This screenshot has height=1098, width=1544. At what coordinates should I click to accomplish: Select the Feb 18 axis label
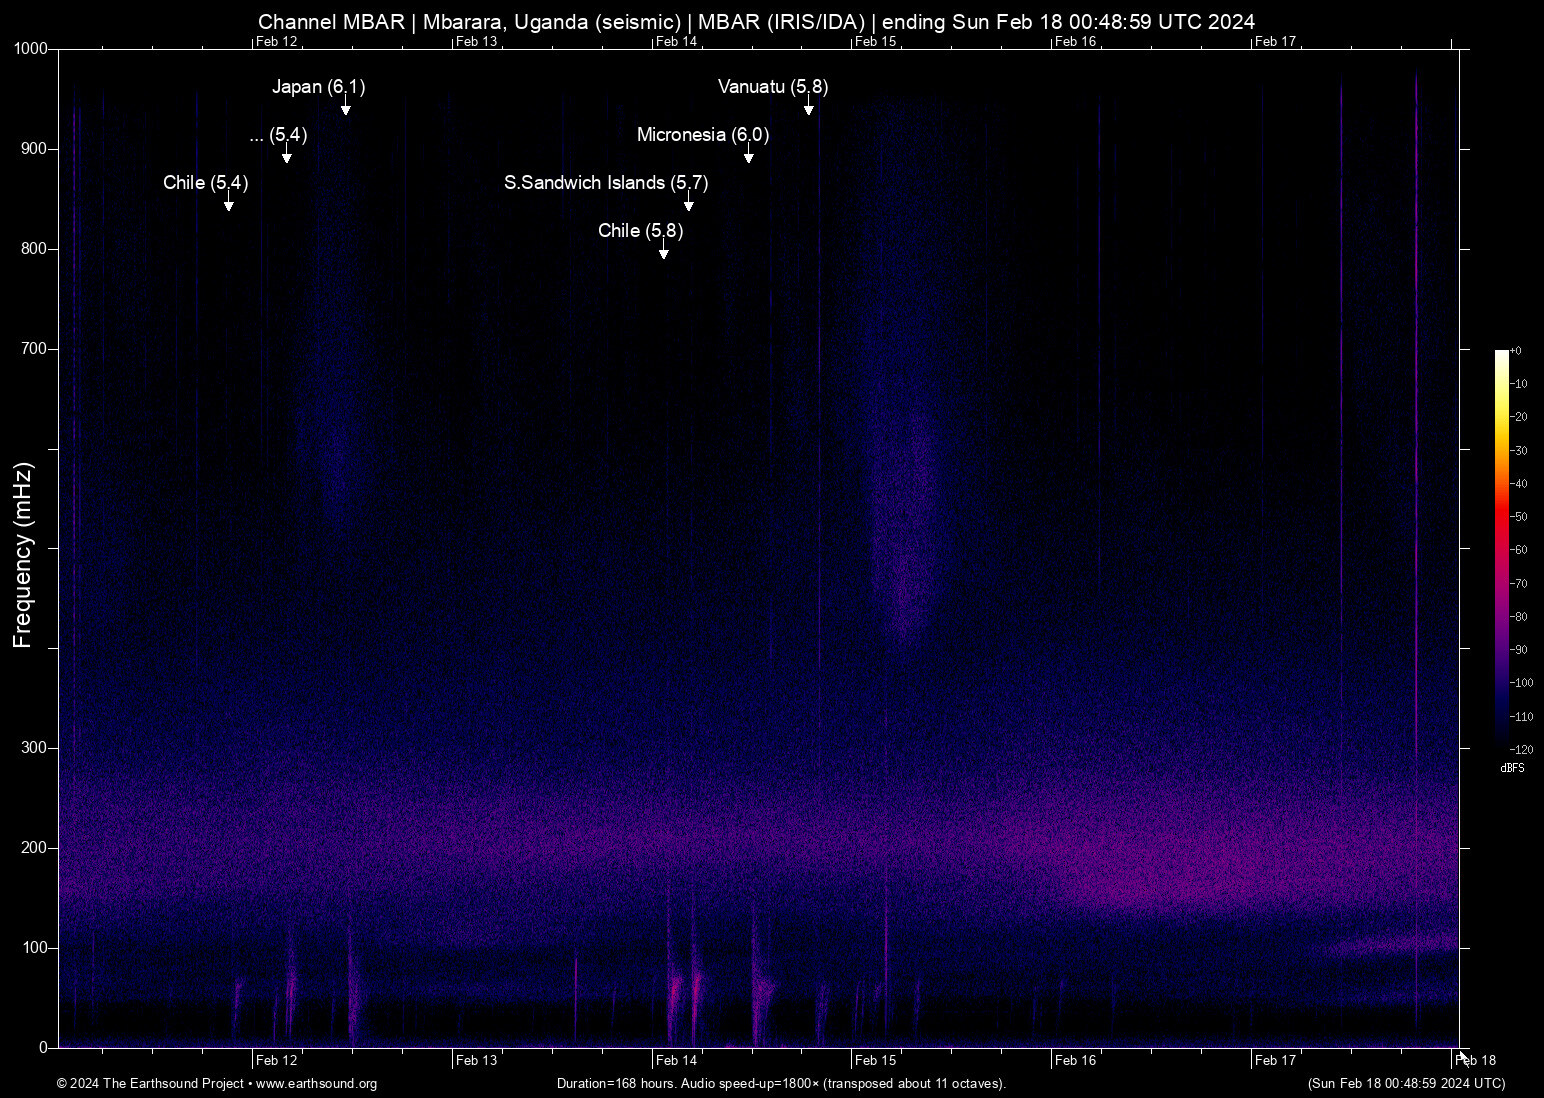[x=1475, y=1059]
